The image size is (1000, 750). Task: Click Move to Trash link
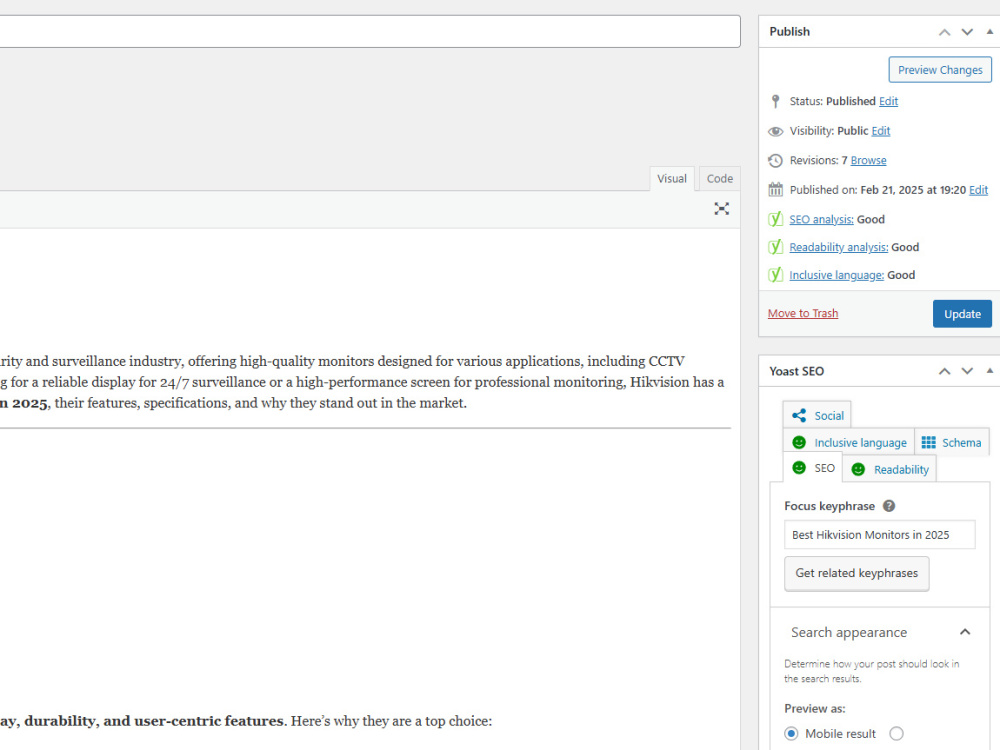(803, 313)
